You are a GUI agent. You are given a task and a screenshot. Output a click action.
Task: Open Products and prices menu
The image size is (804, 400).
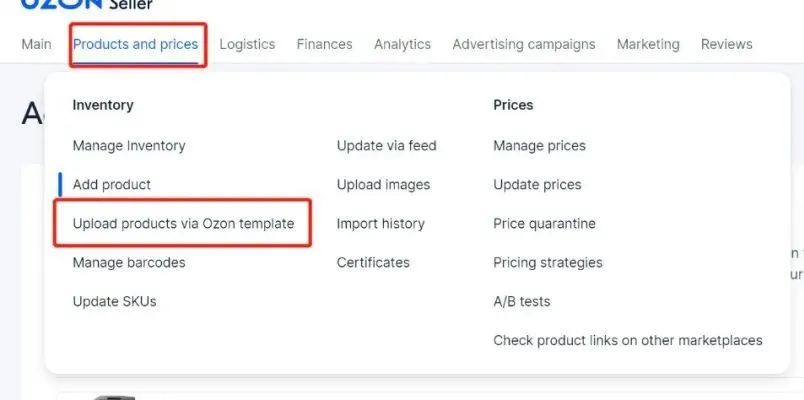(x=136, y=44)
